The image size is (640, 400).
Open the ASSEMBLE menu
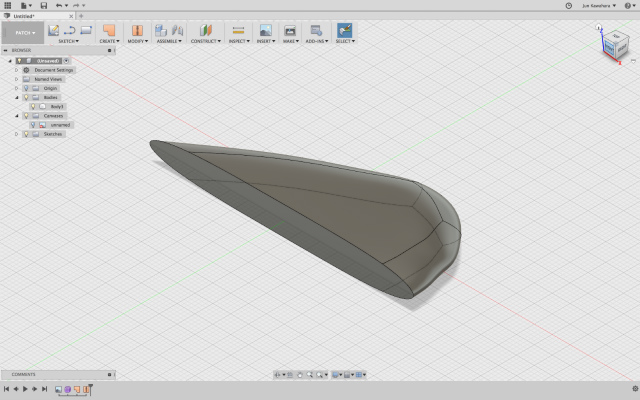(x=169, y=41)
